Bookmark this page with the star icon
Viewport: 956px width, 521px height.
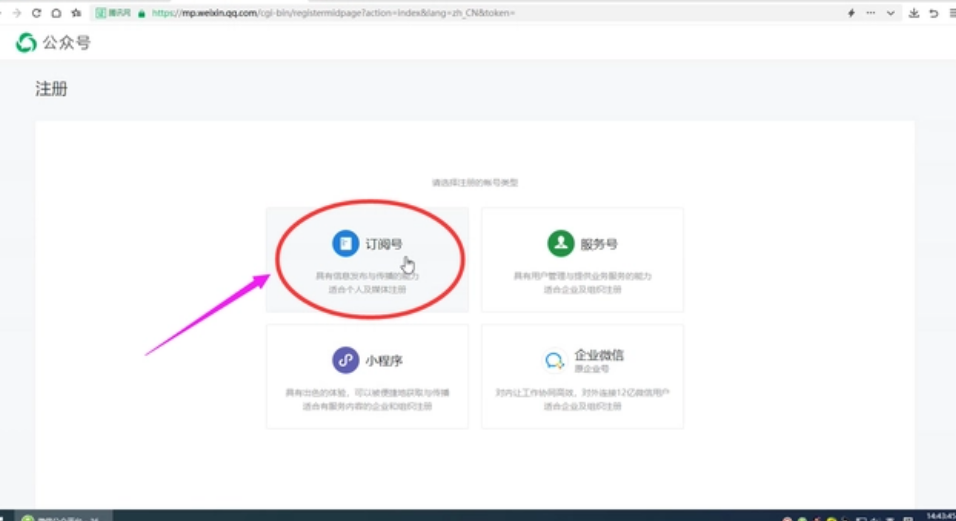[76, 13]
